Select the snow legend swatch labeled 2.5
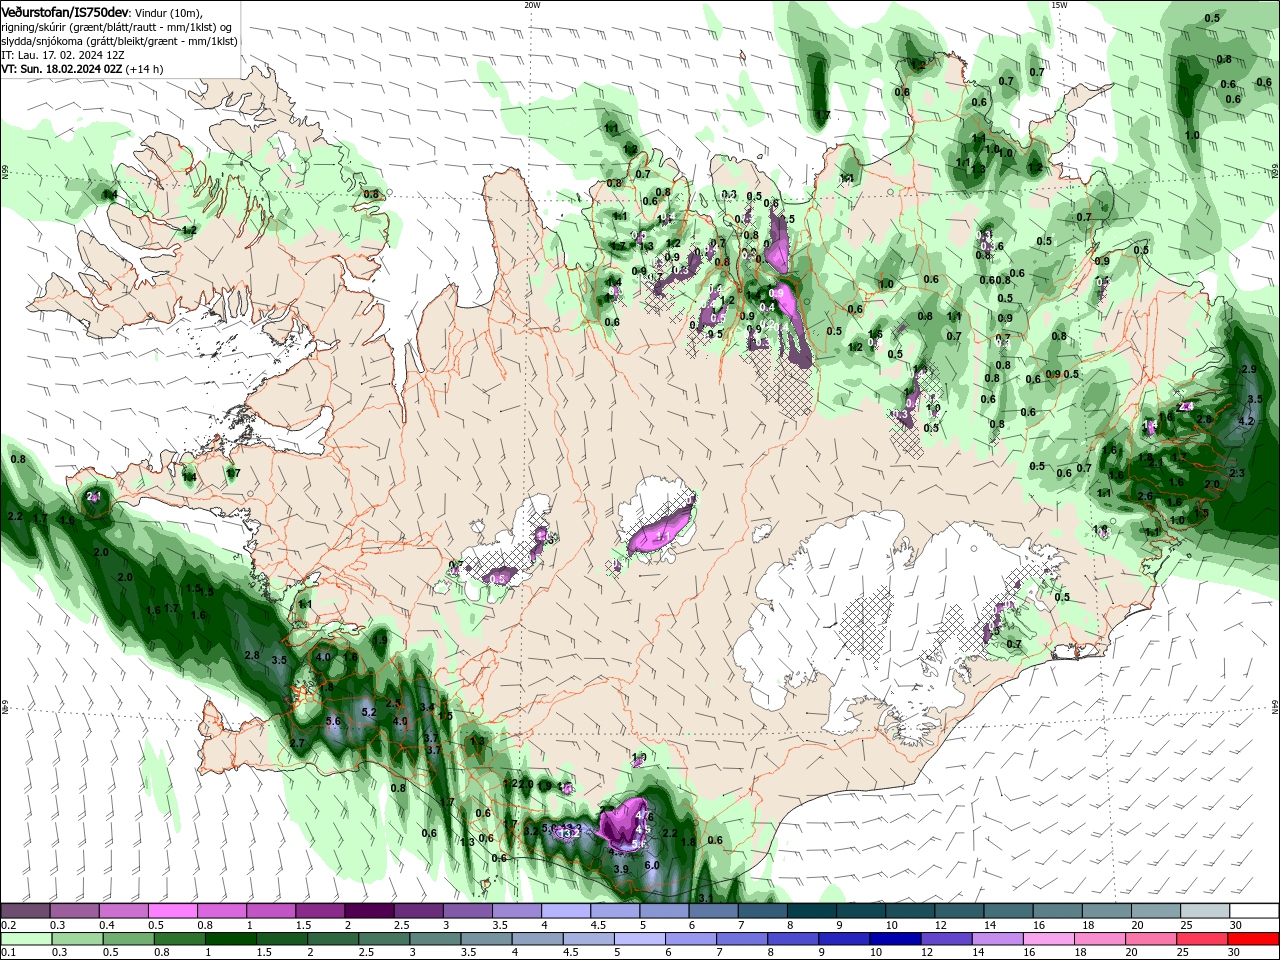Viewport: 1280px width, 960px height. click(x=418, y=911)
